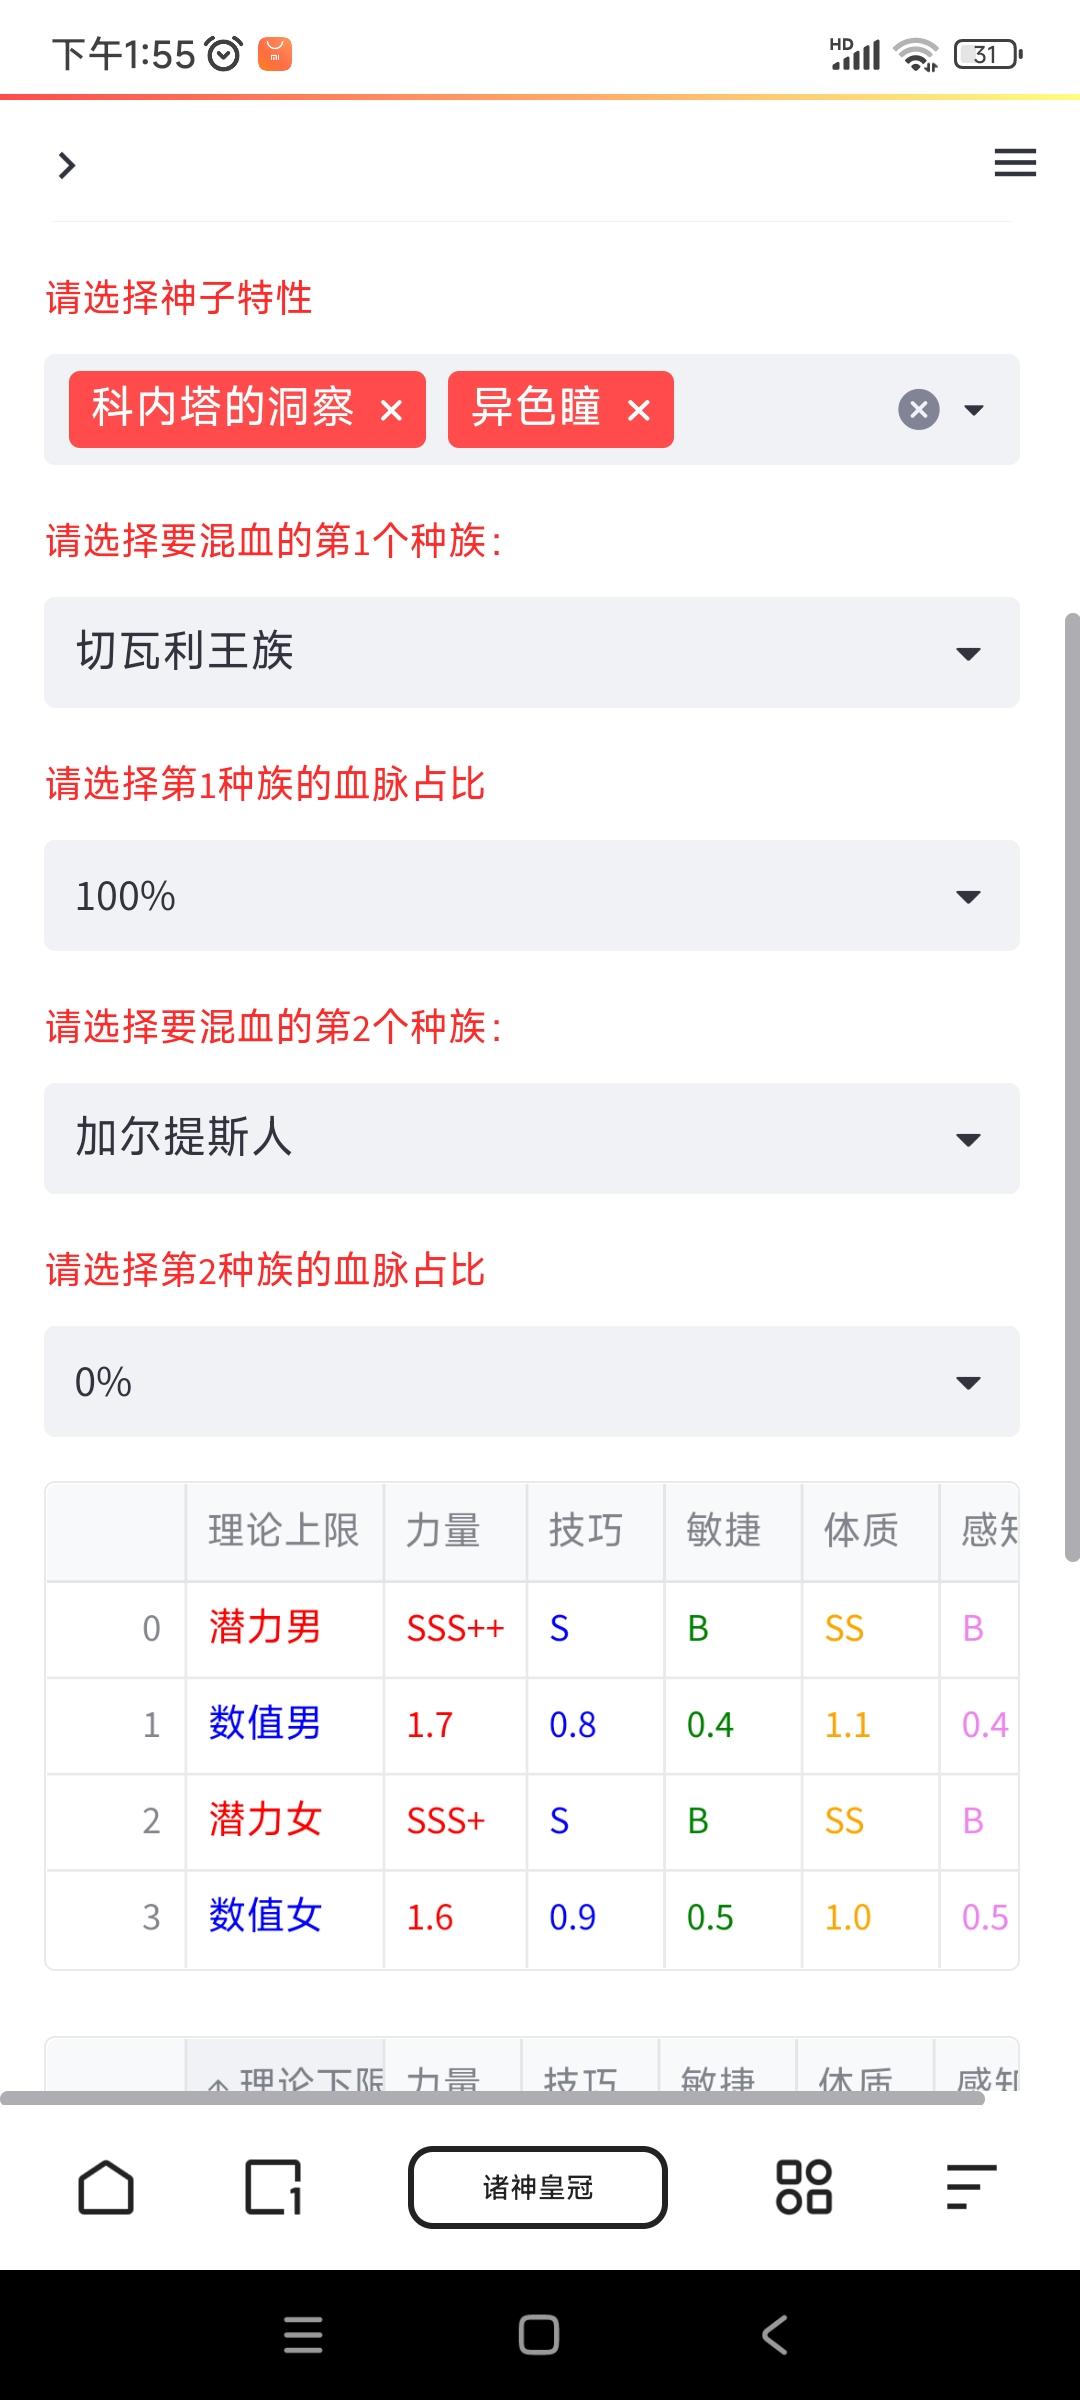Open the 神子特性 multiselect dropdown arrow

pyautogui.click(x=973, y=410)
